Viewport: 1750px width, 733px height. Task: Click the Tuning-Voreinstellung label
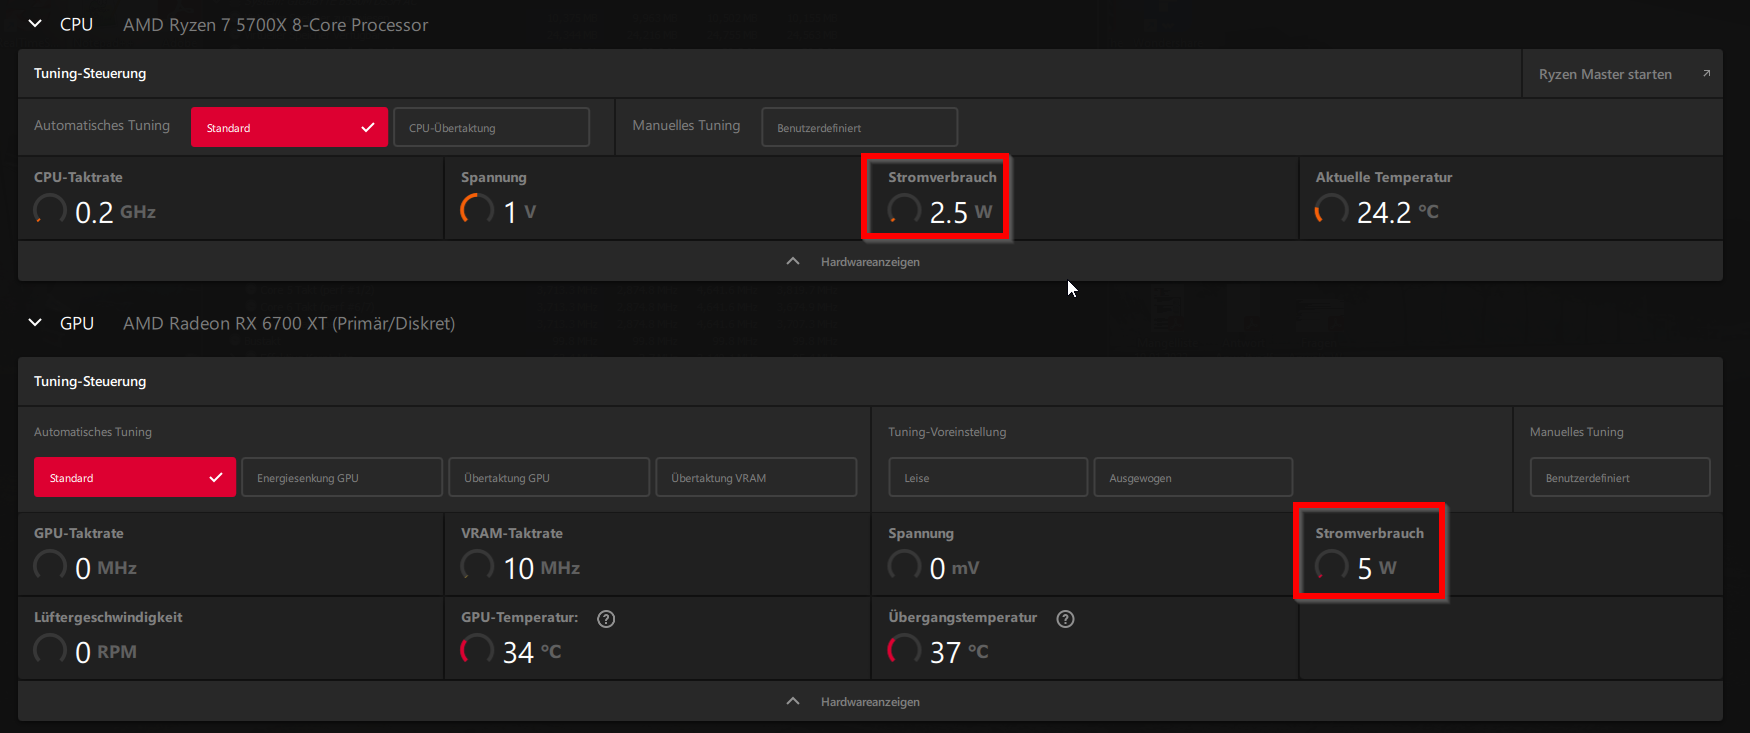pos(947,432)
